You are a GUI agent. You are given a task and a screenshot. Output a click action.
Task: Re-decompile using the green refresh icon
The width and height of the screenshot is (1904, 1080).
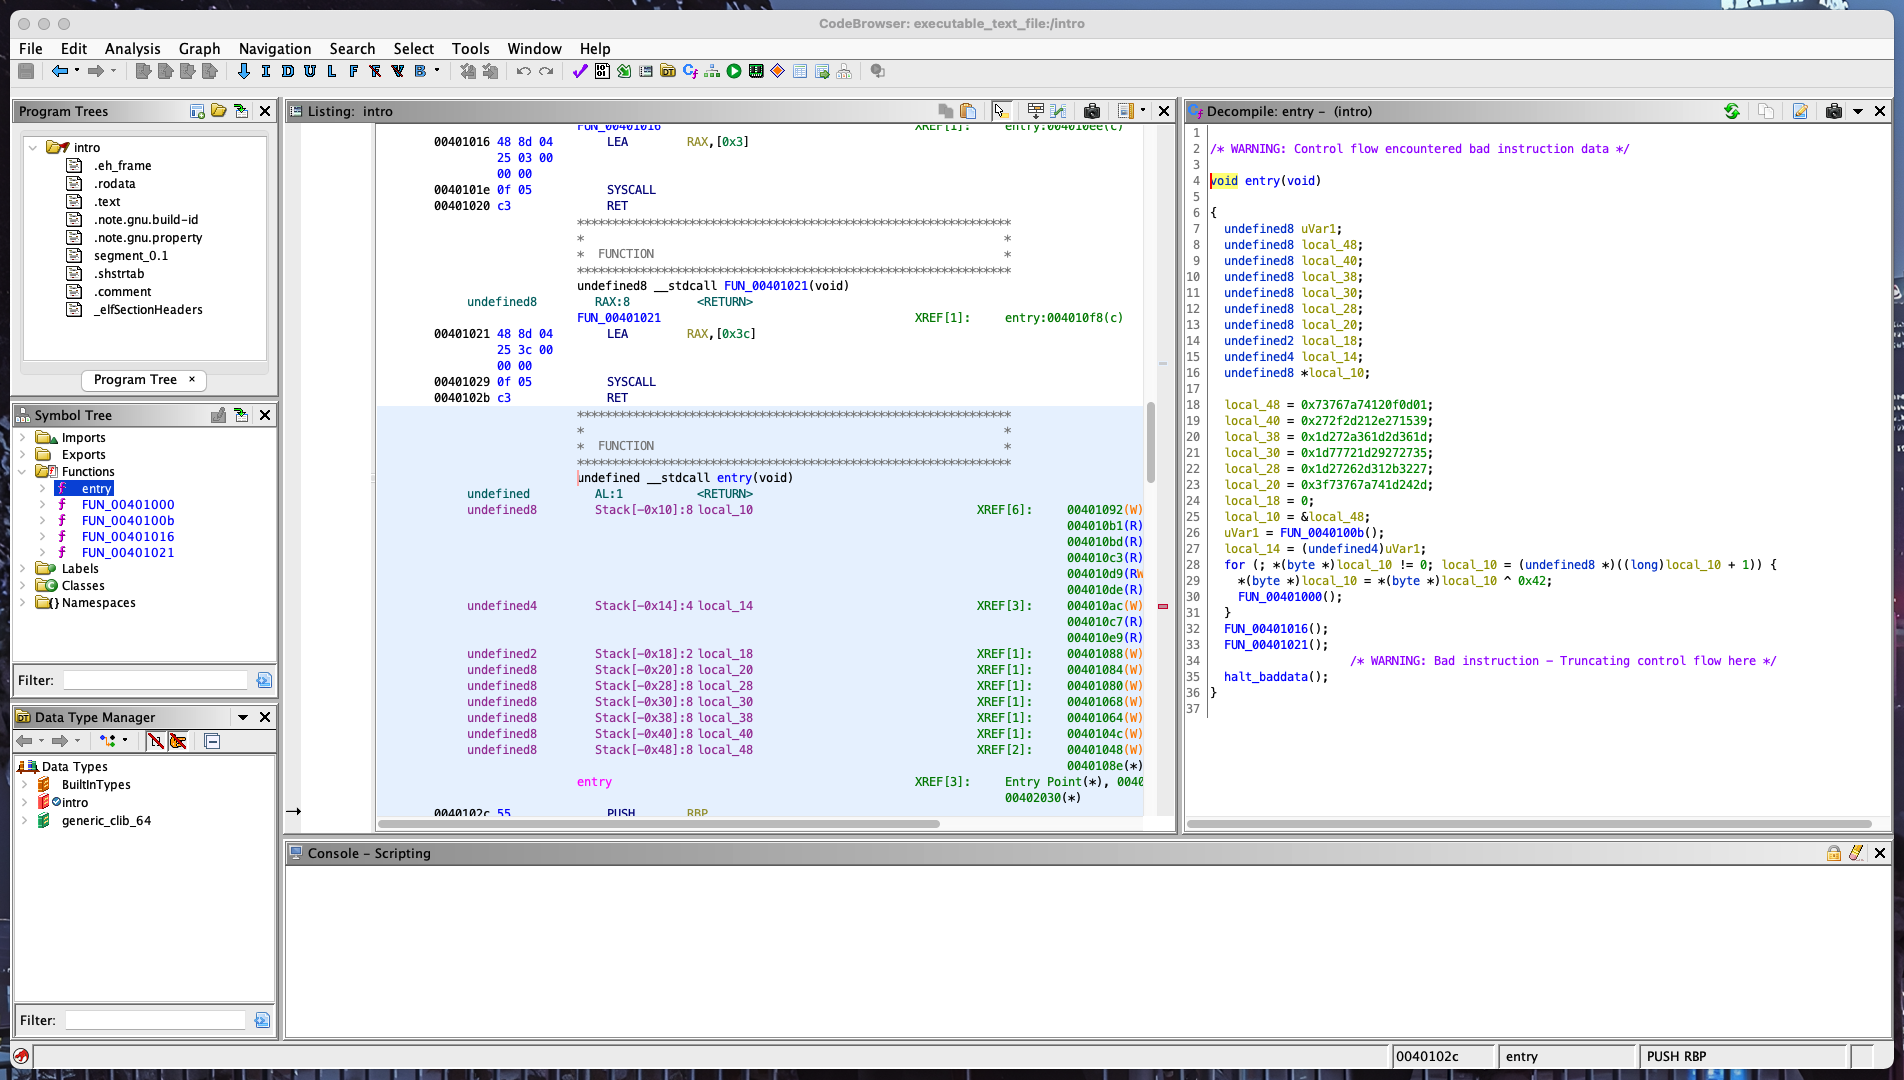(x=1732, y=111)
